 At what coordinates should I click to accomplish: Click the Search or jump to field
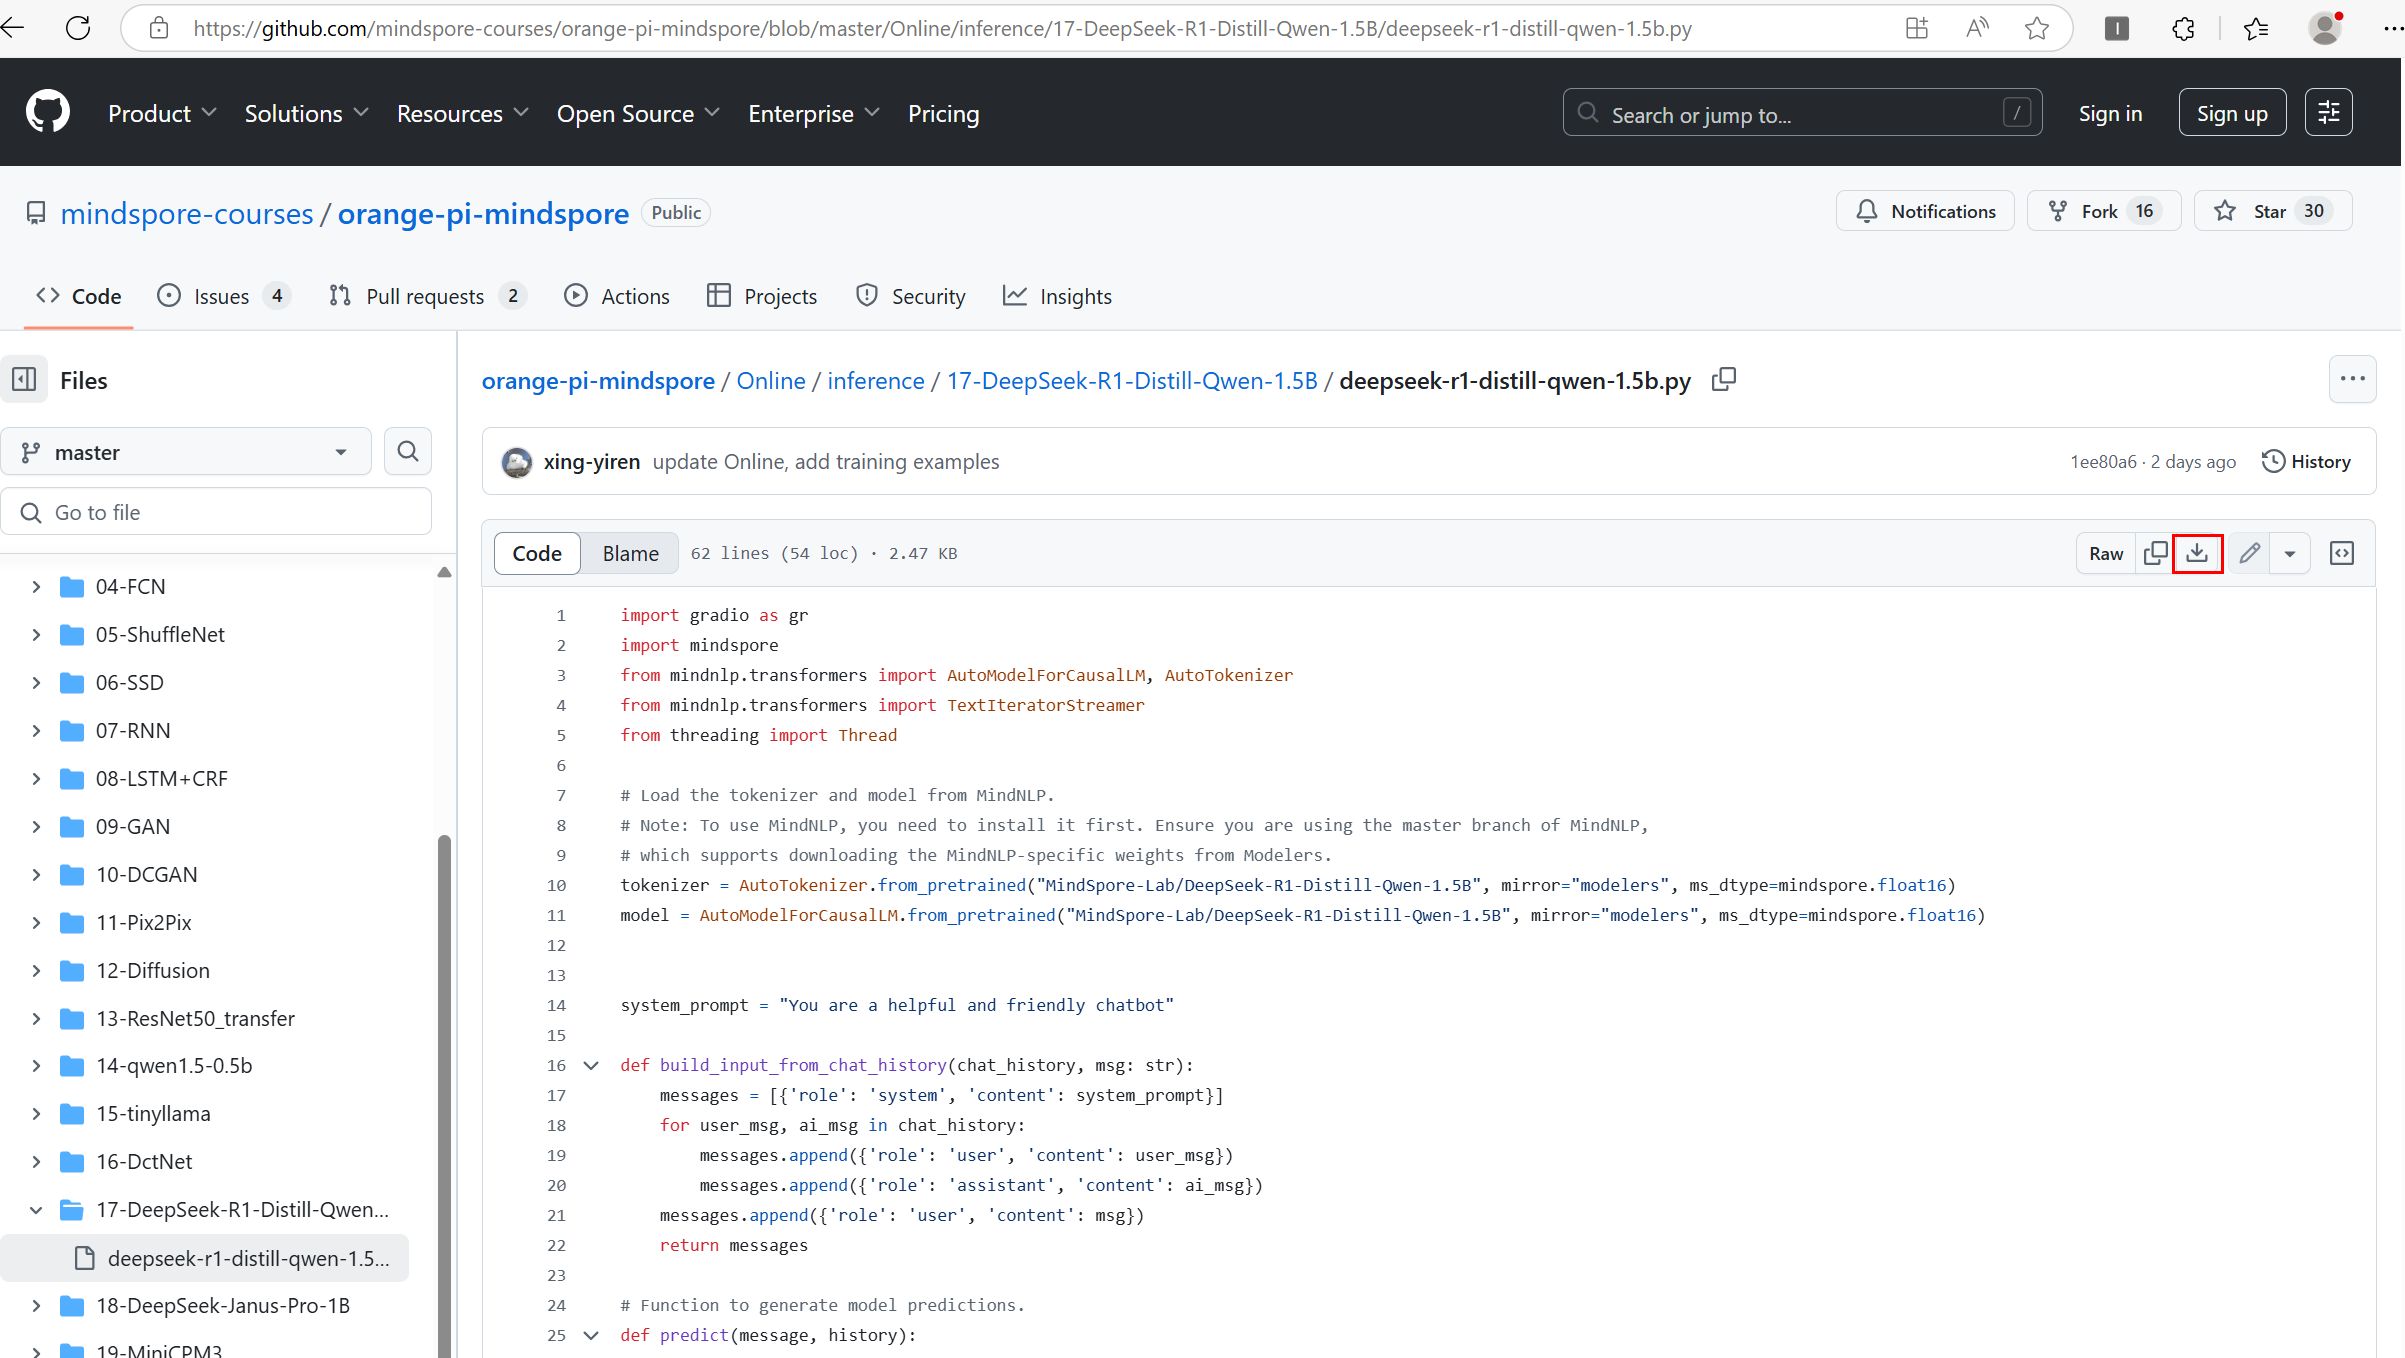(x=1802, y=113)
